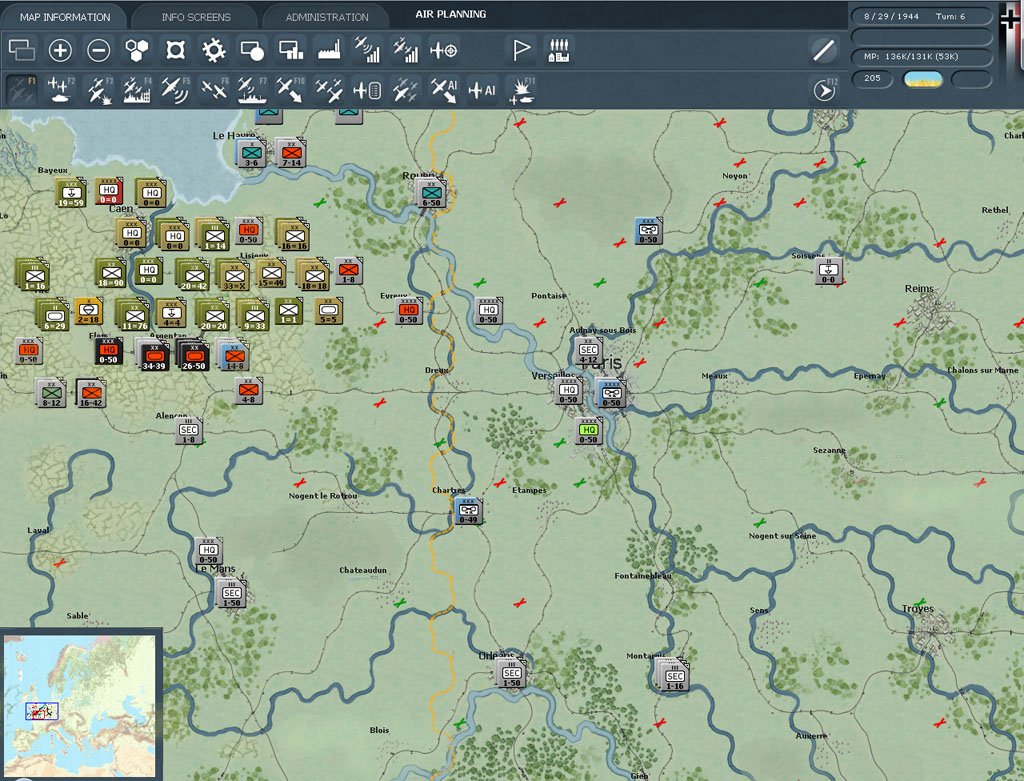Select the HQ 0-50 unit at Le Mans
This screenshot has width=1024, height=781.
coord(208,551)
